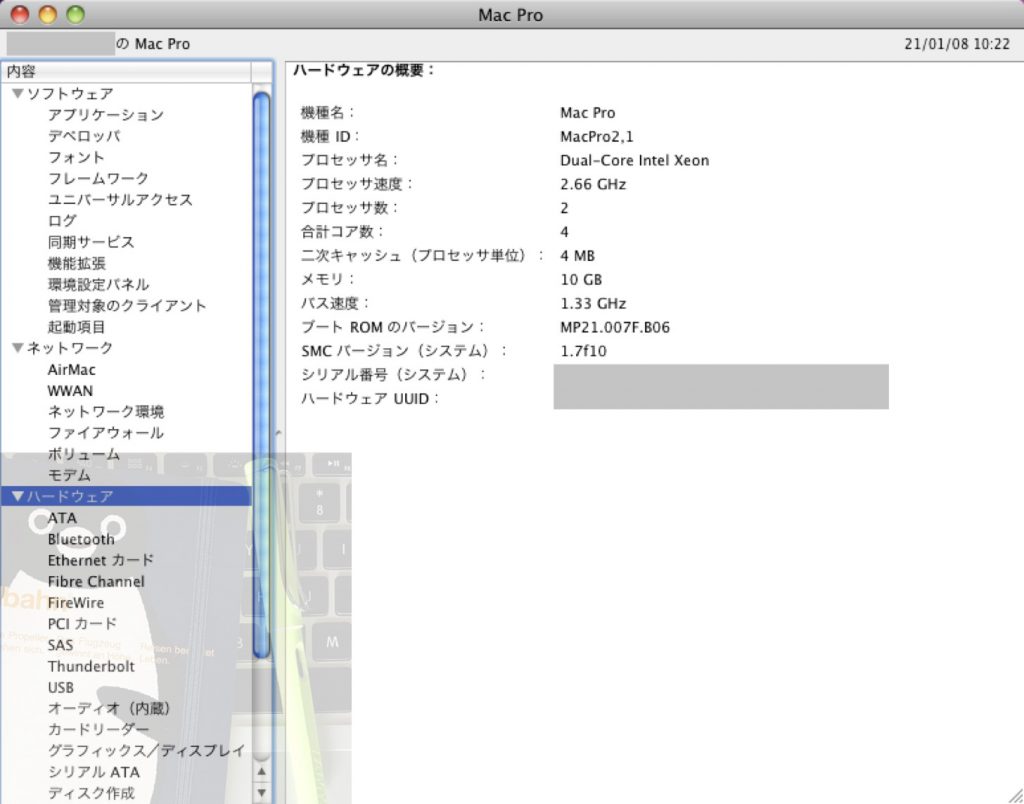This screenshot has width=1024, height=804.
Task: Select ネットワーク環境 in the sidebar
Action: click(106, 411)
